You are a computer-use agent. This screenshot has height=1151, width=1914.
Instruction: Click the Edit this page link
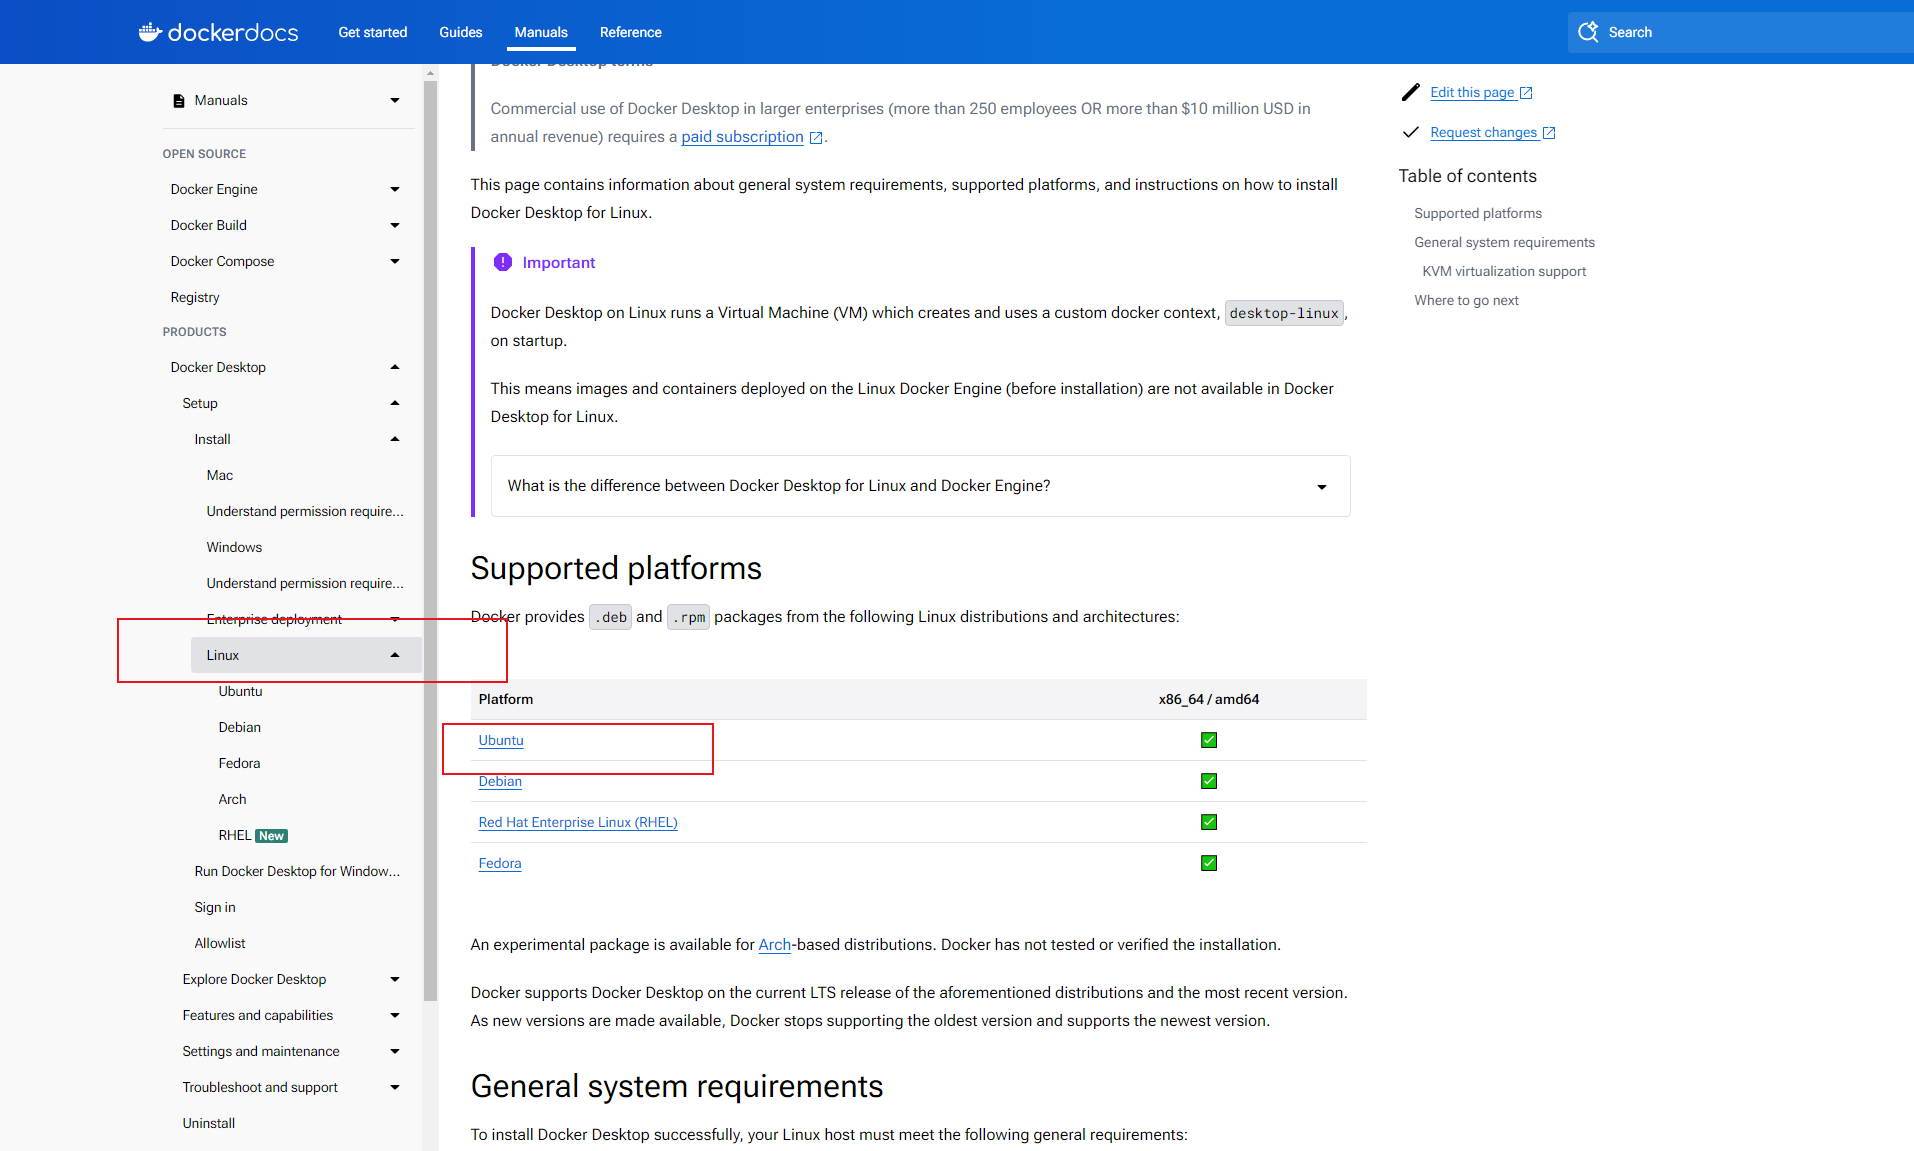[x=1472, y=92]
